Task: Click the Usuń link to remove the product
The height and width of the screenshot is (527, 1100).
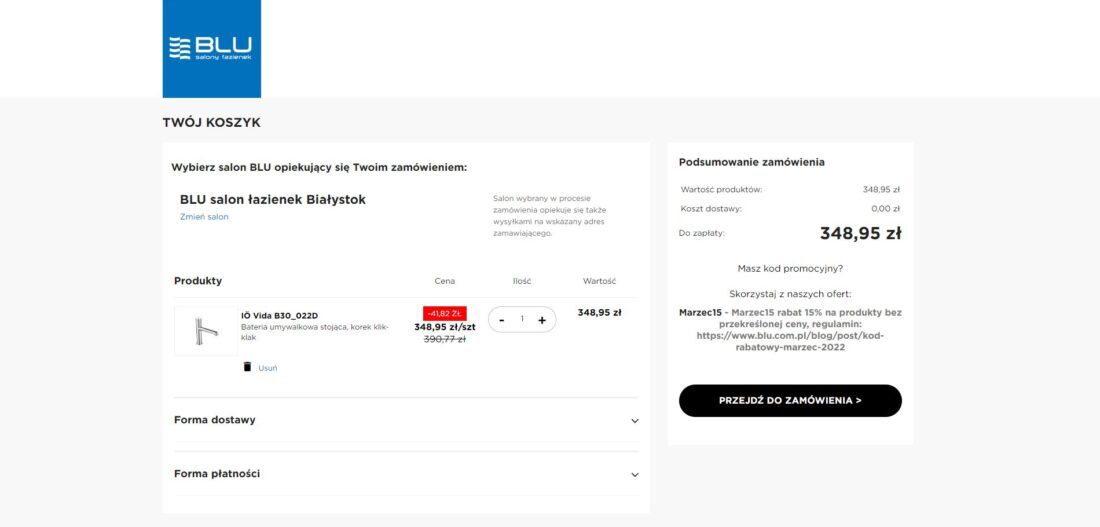Action: (268, 368)
